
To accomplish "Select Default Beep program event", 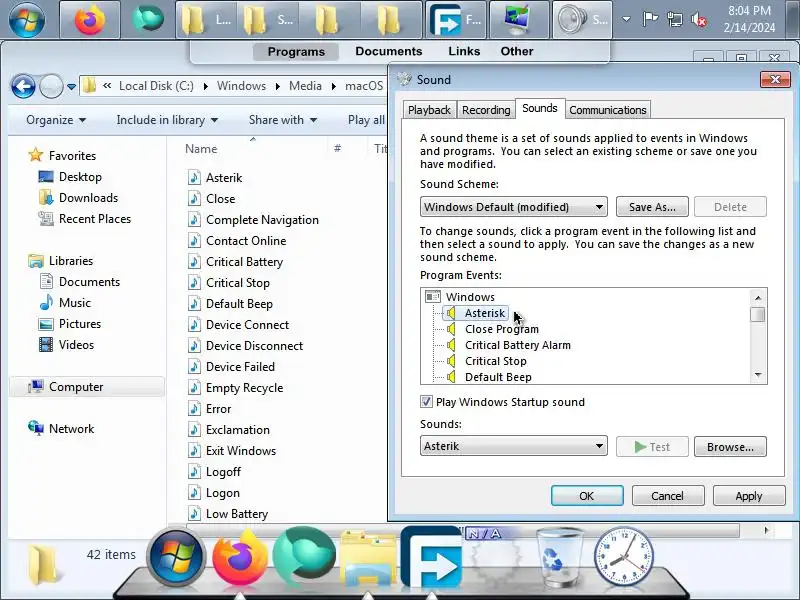I will (x=498, y=377).
